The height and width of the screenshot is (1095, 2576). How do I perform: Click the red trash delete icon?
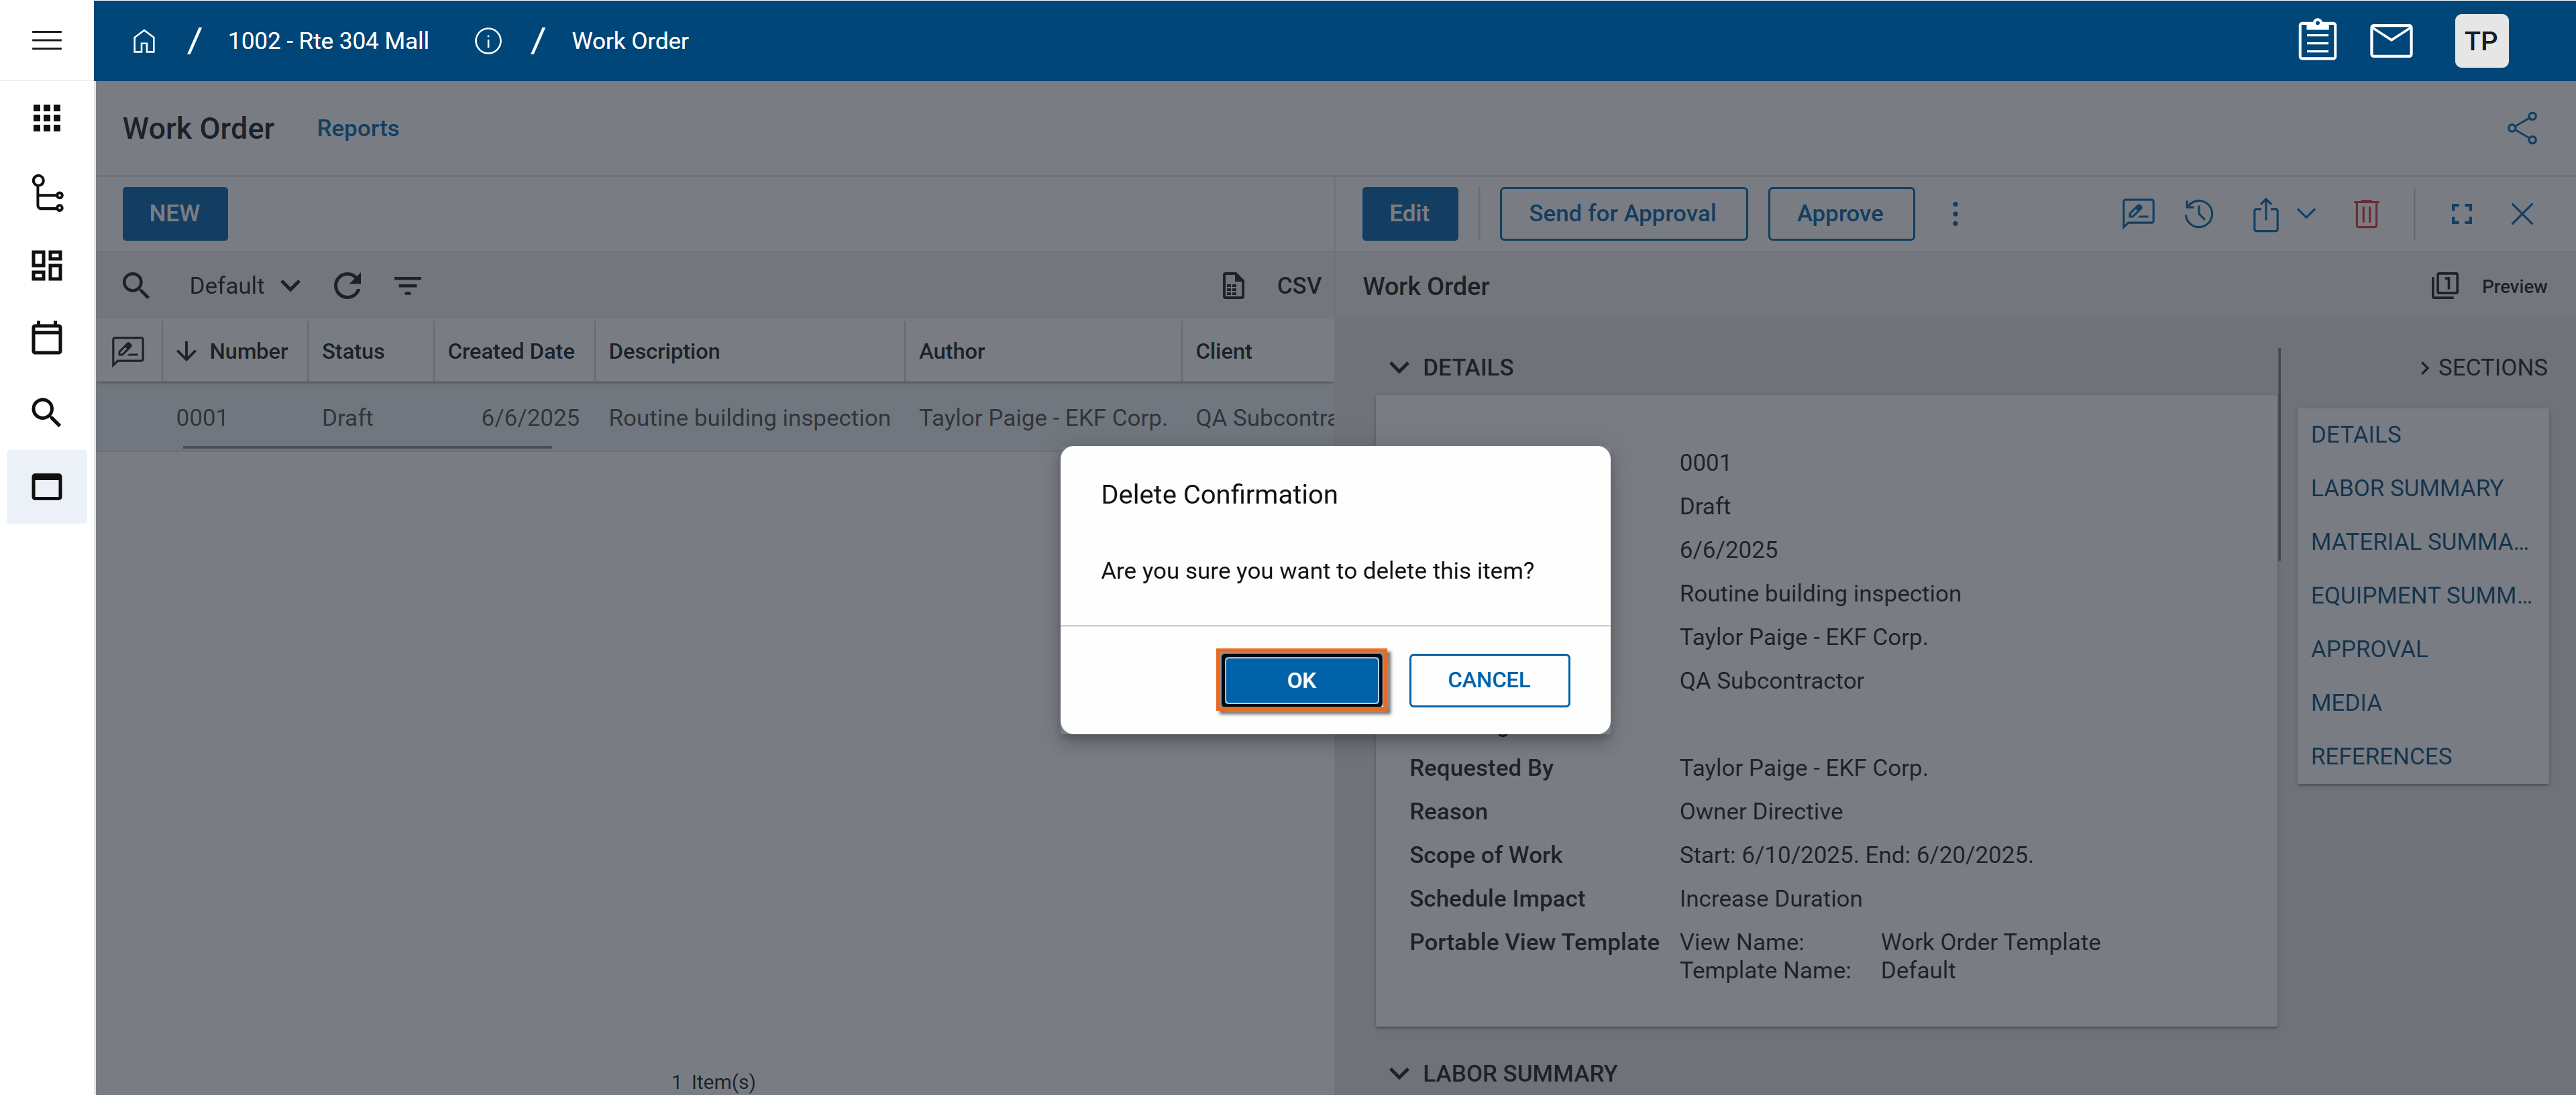(x=2366, y=214)
